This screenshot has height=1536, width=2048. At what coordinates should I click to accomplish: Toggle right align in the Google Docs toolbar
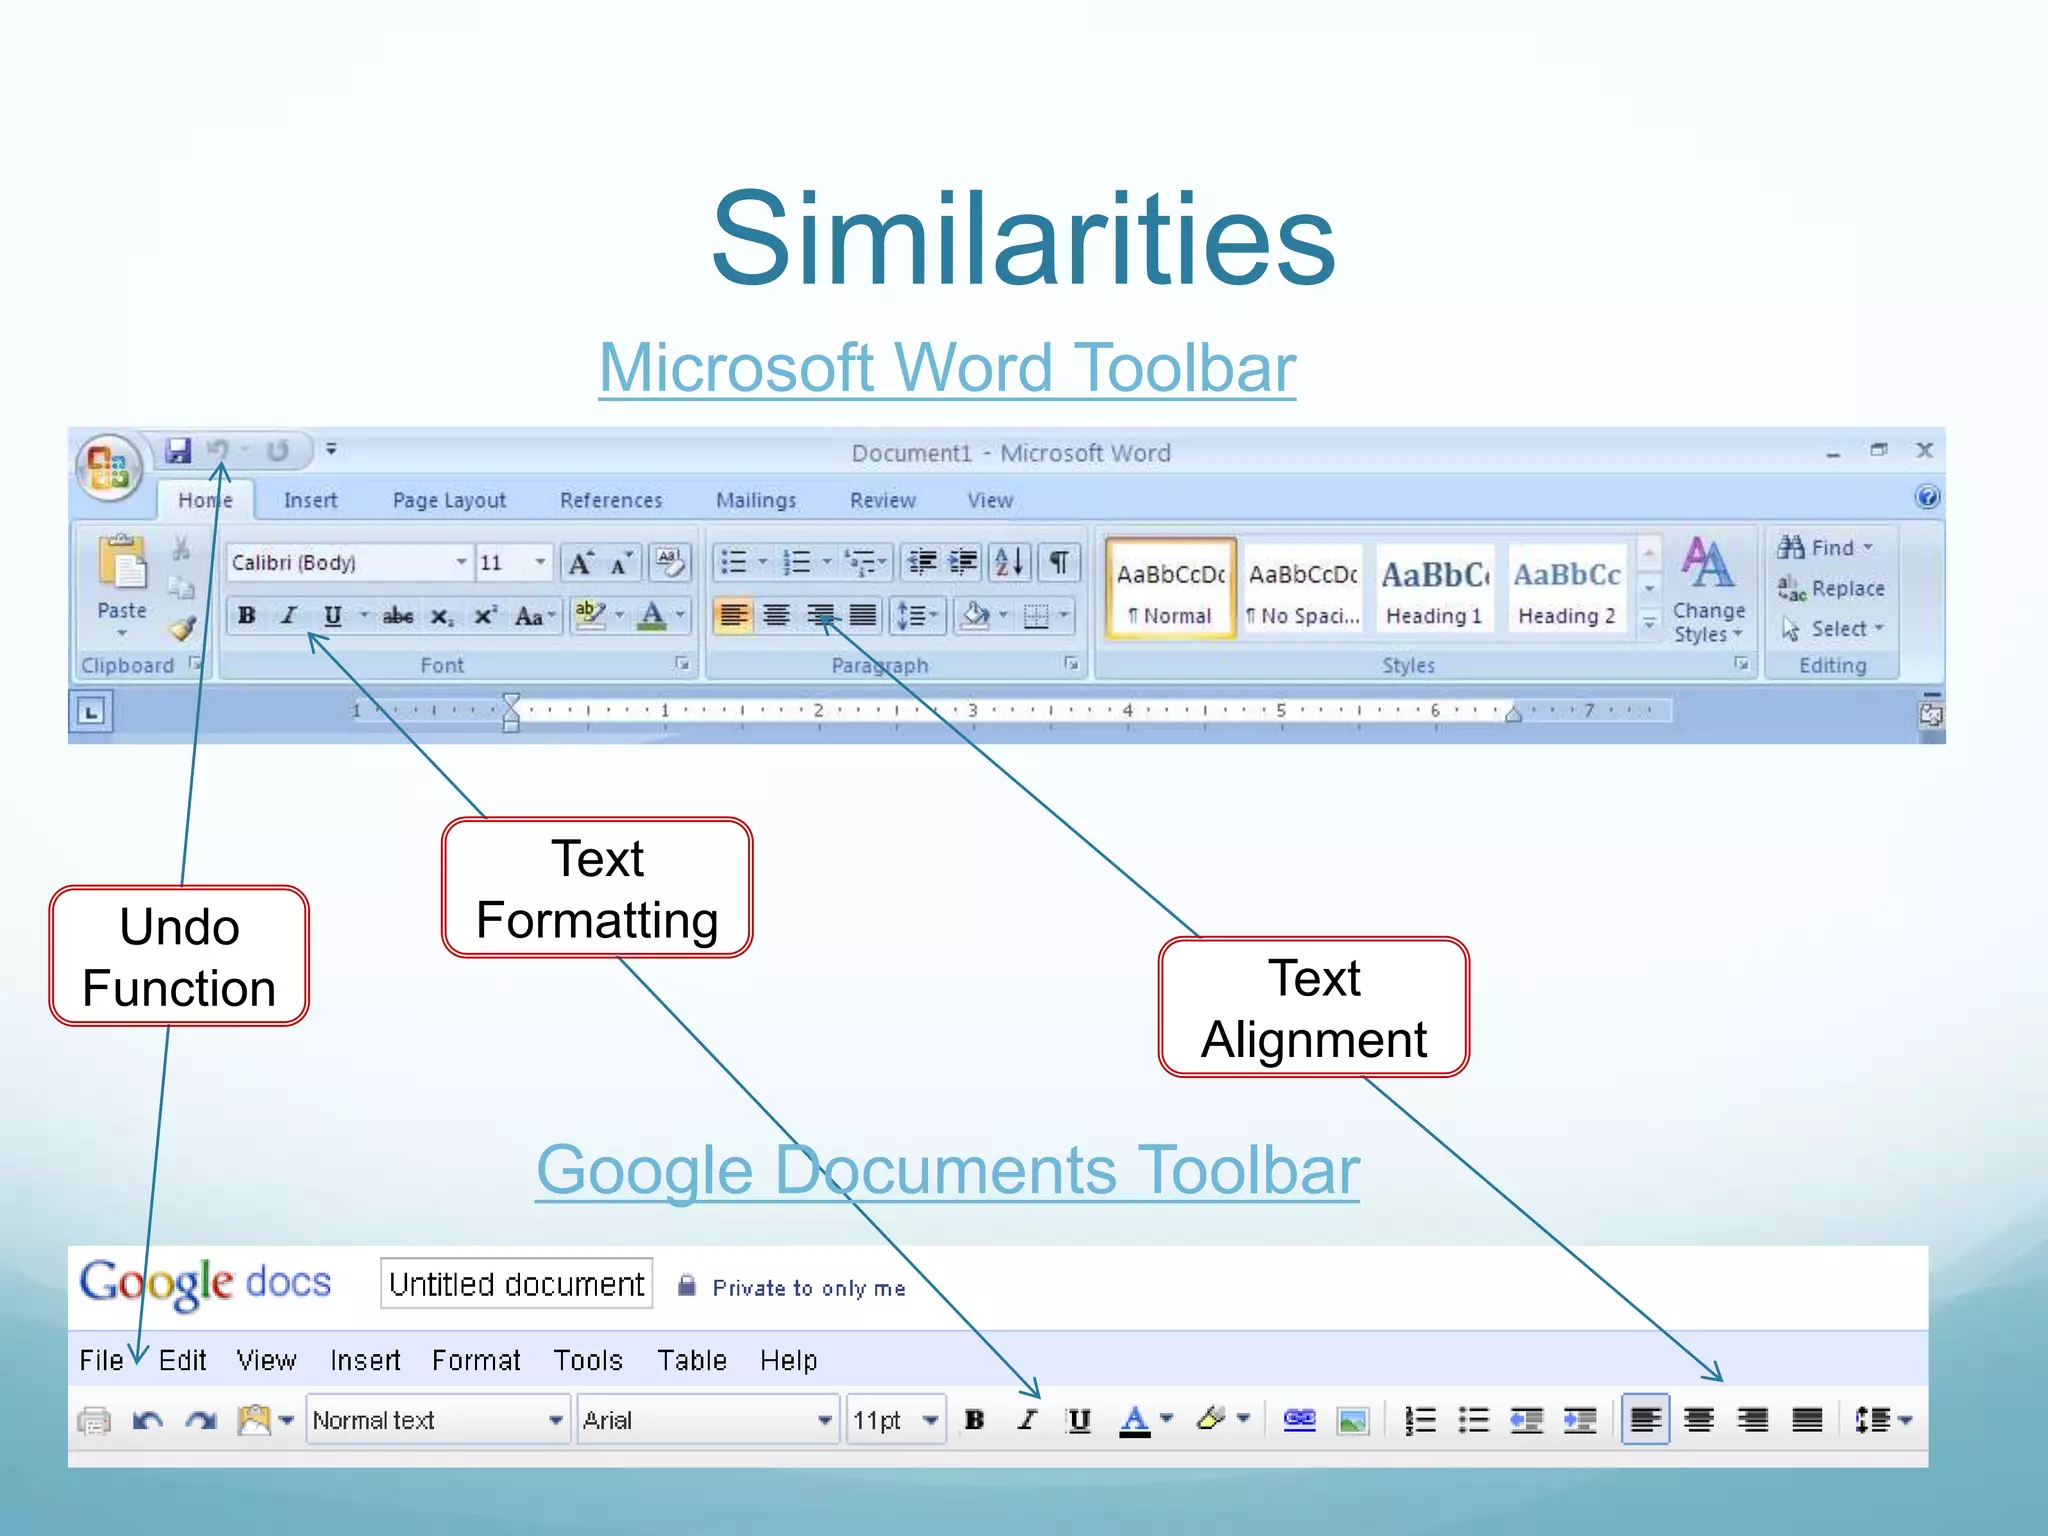pos(1753,1420)
